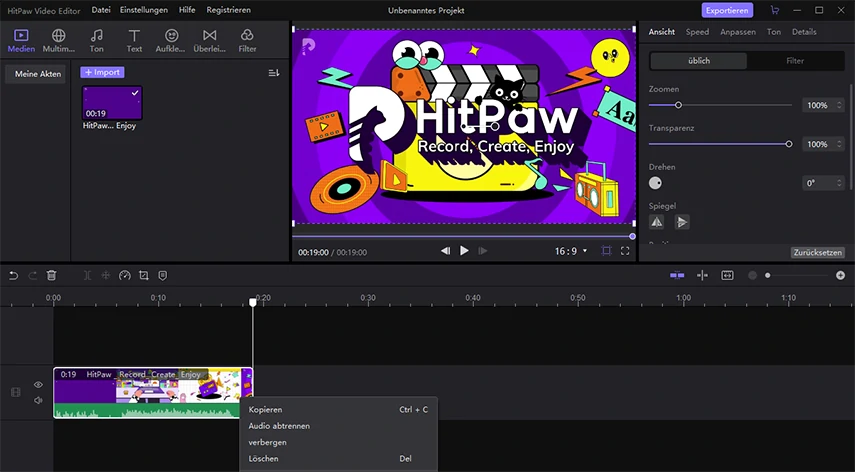Click the marker shield icon
This screenshot has height=472, width=855.
click(162, 276)
